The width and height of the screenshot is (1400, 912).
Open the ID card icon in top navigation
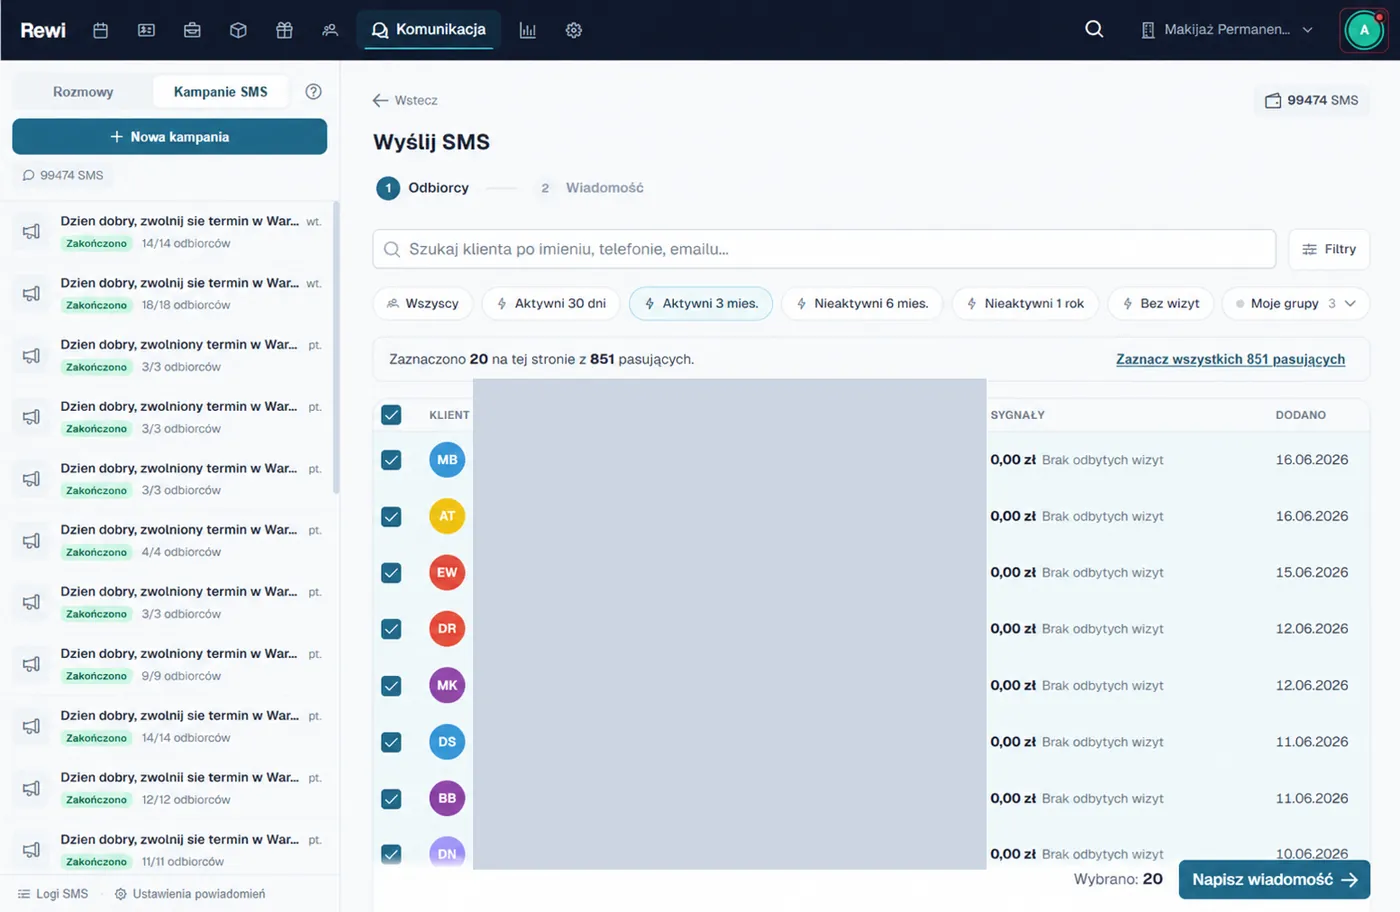[x=146, y=30]
